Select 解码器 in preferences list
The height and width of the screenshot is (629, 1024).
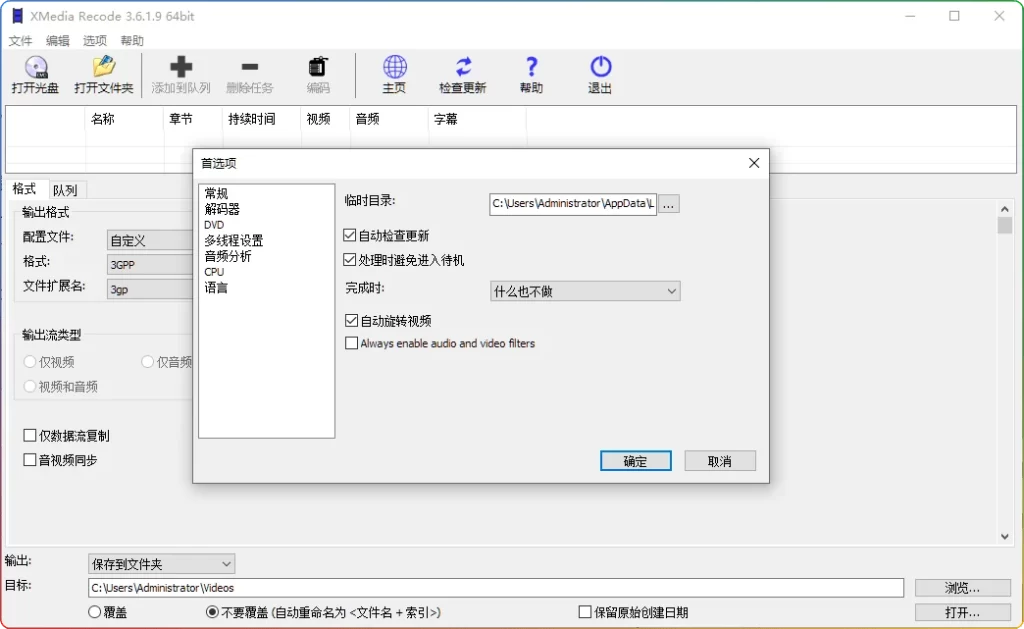pyautogui.click(x=222, y=209)
